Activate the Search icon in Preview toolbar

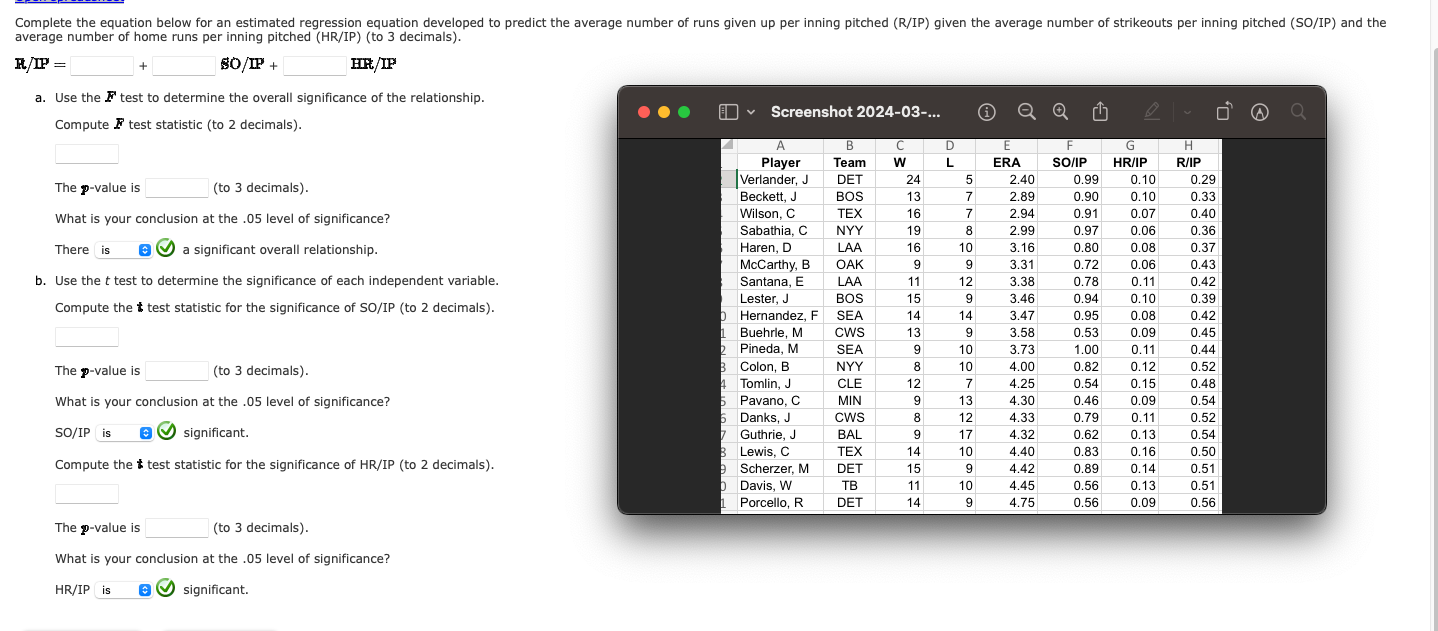tap(1297, 112)
